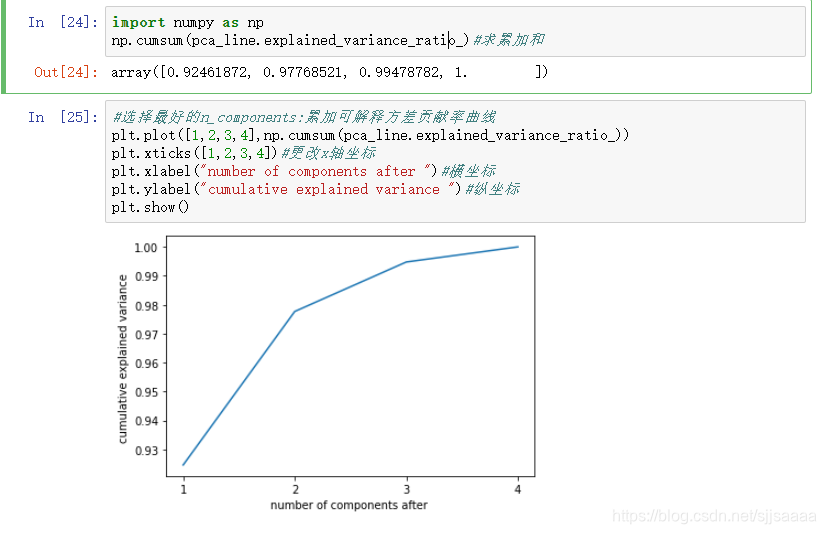Click the Out[24]: prompt label
This screenshot has width=826, height=534.
pyautogui.click(x=66, y=72)
